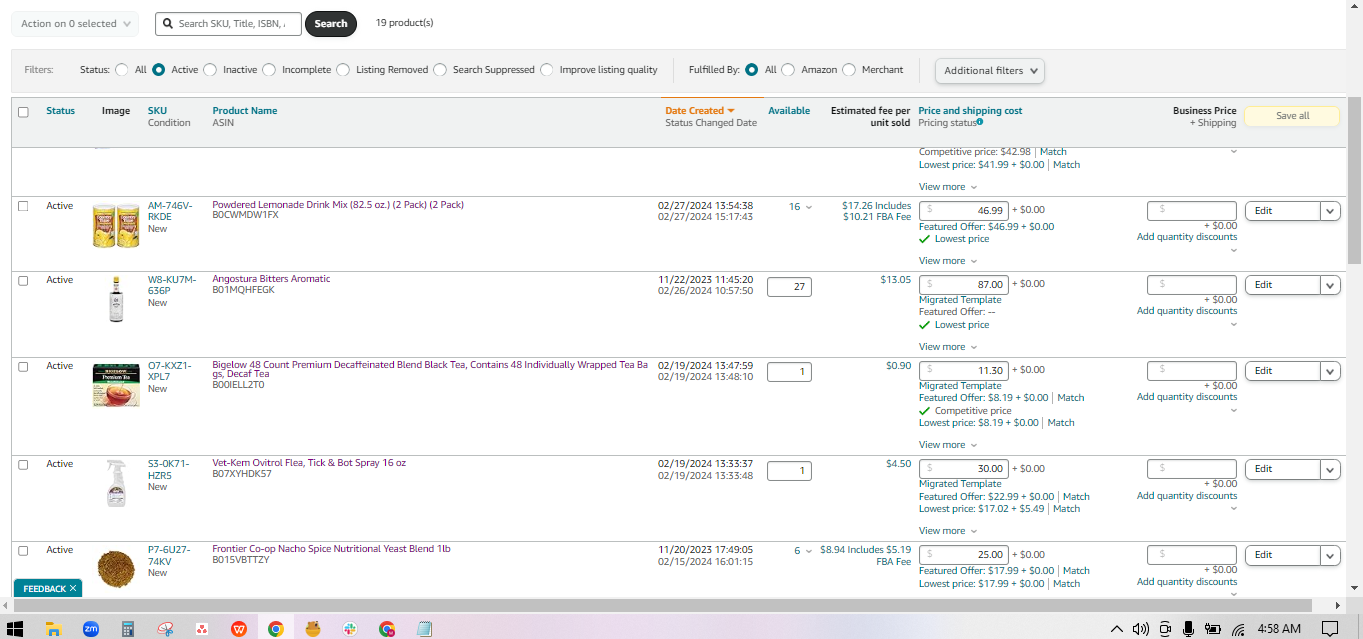
Task: Click the Save all button
Action: (1292, 116)
